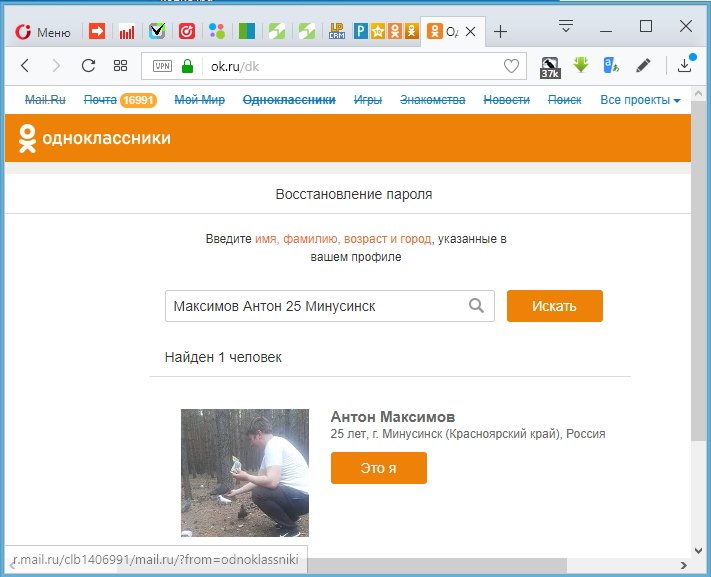Screen dimensions: 711x577
Task: Open the browser downloads icon
Action: click(685, 66)
